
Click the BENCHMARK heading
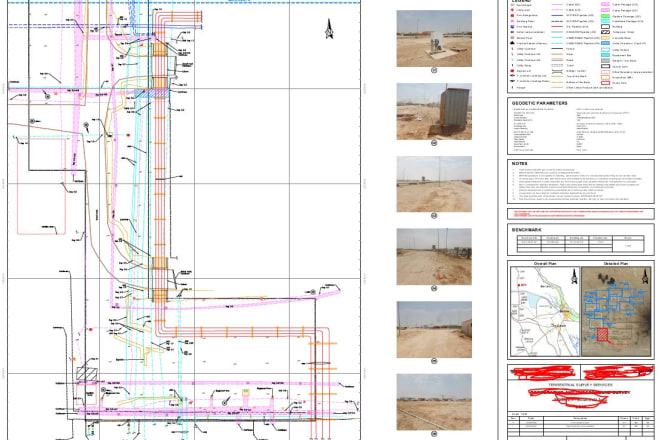[x=526, y=230]
